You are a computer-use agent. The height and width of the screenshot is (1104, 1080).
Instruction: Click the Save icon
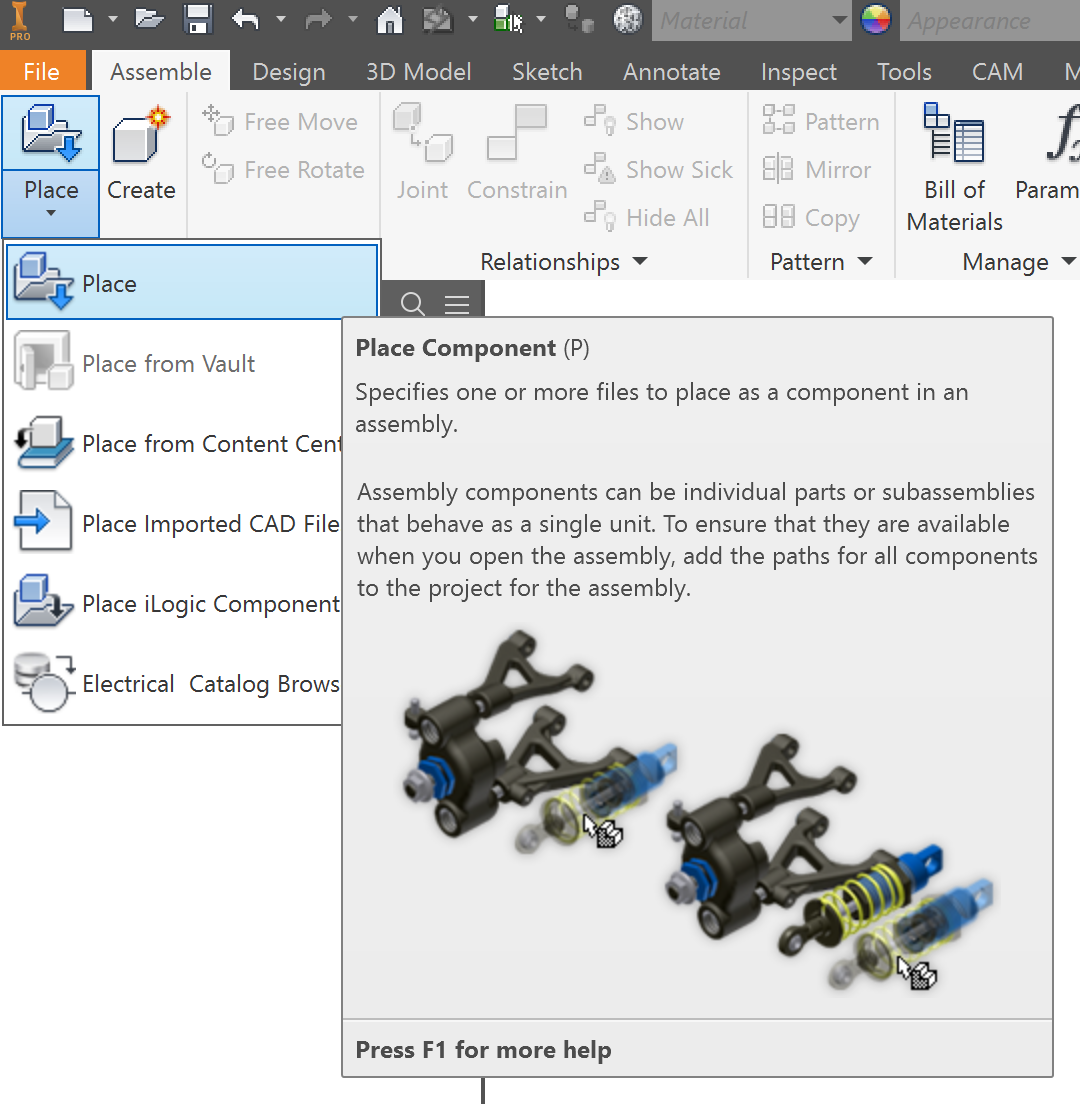coord(198,20)
